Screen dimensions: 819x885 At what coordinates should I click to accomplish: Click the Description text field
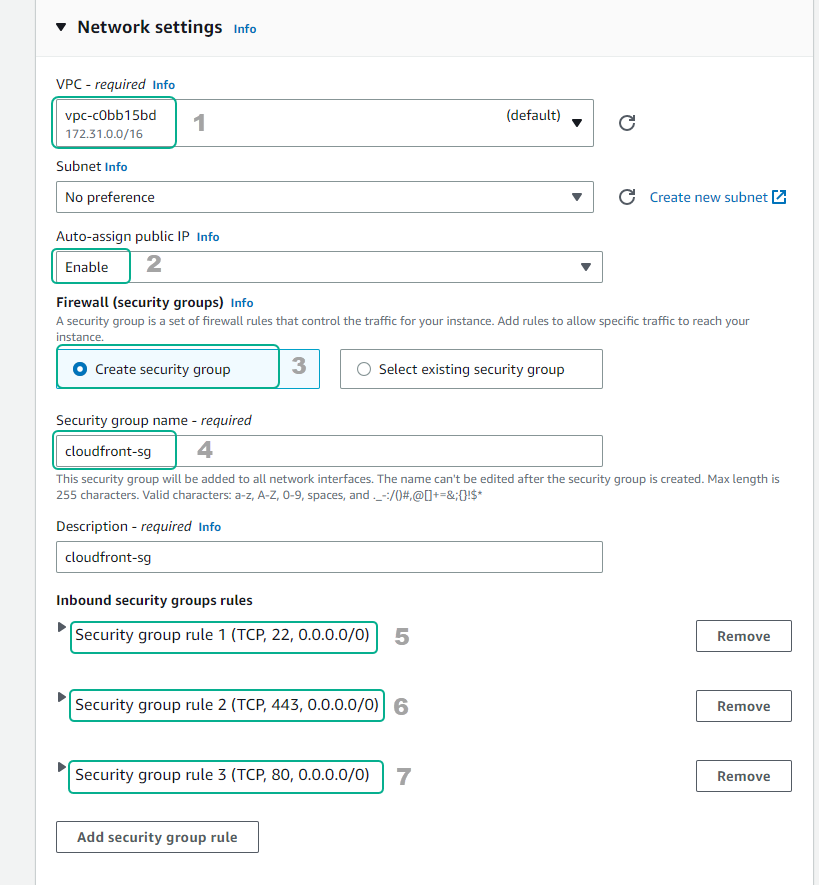[328, 556]
